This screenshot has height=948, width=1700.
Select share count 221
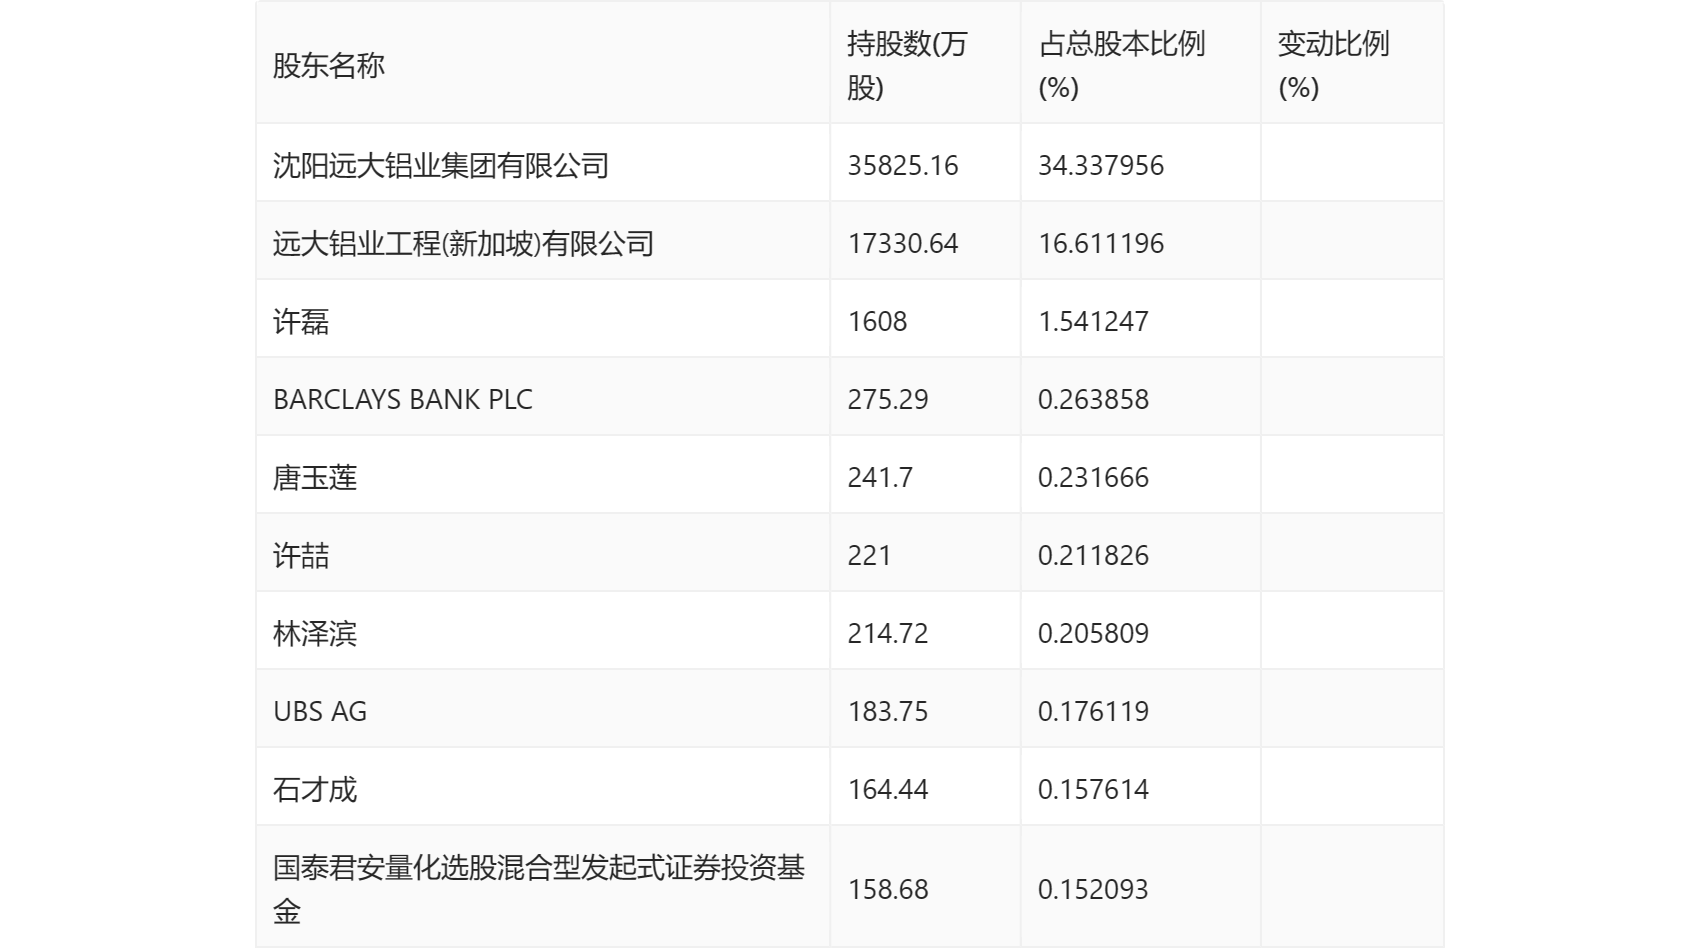[x=869, y=555]
